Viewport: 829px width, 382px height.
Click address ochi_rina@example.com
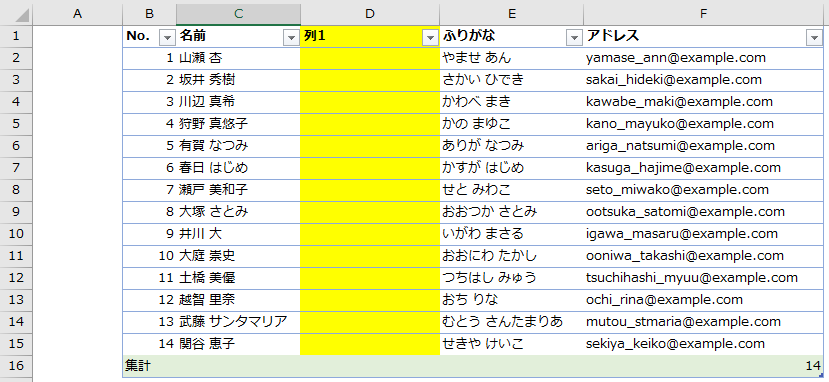coord(703,300)
